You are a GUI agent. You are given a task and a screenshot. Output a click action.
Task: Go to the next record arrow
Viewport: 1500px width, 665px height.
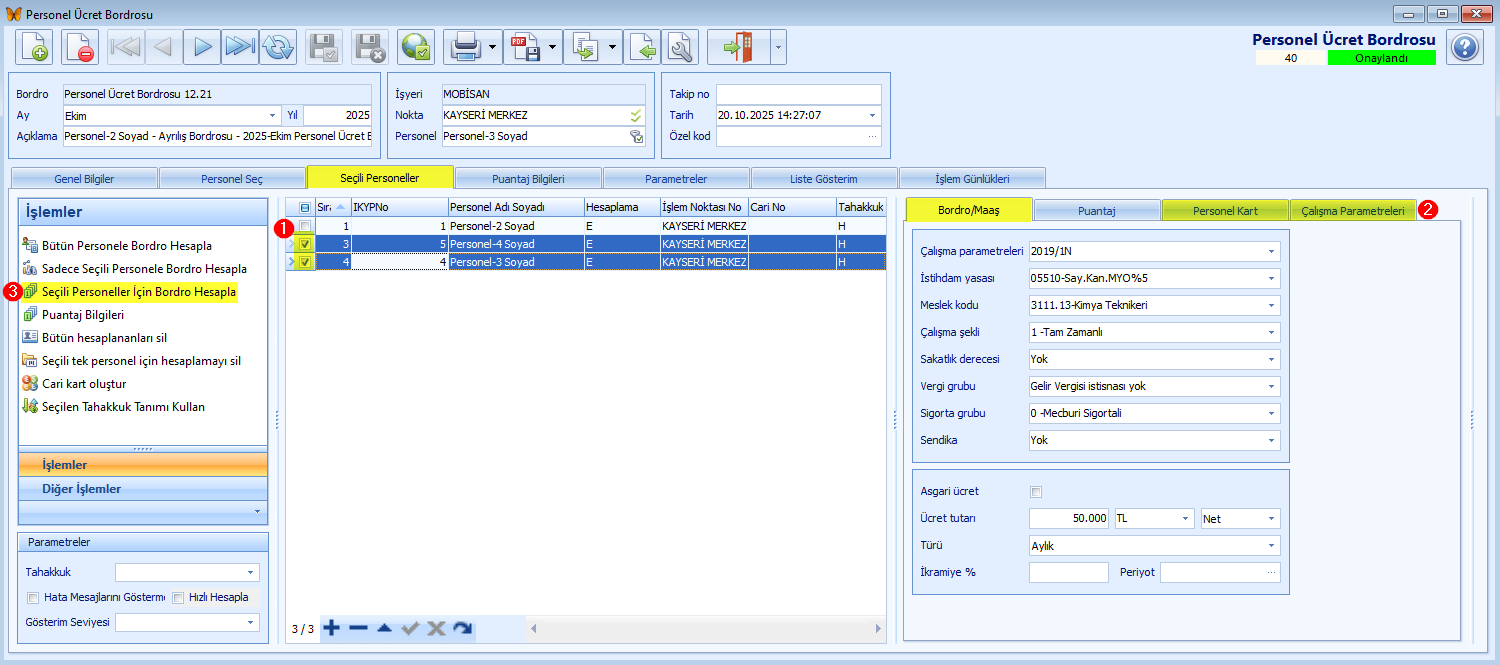202,47
